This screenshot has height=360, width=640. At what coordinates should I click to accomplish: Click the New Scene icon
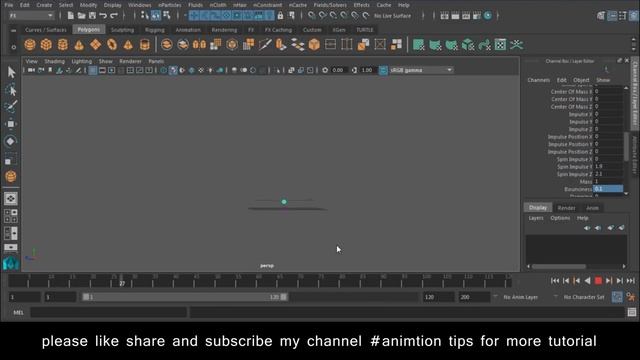pos(71,16)
